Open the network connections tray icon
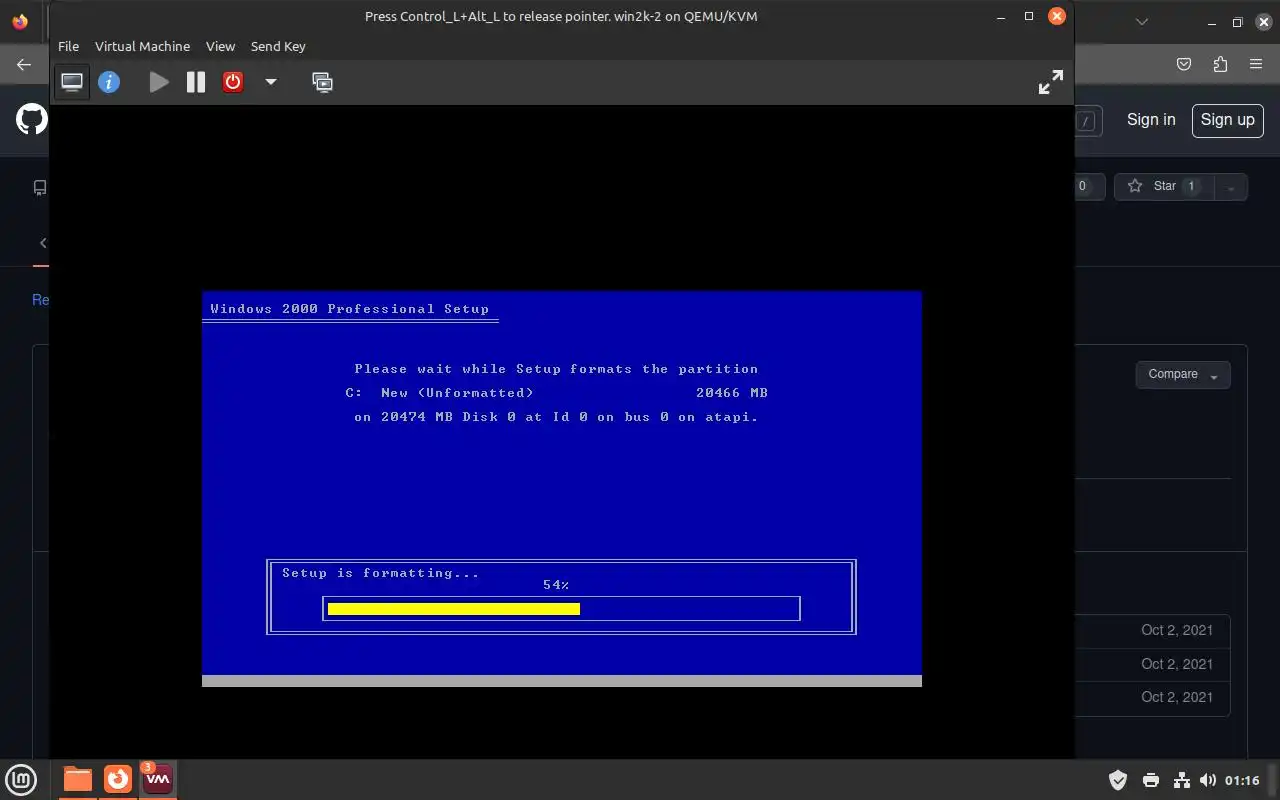 (1181, 780)
